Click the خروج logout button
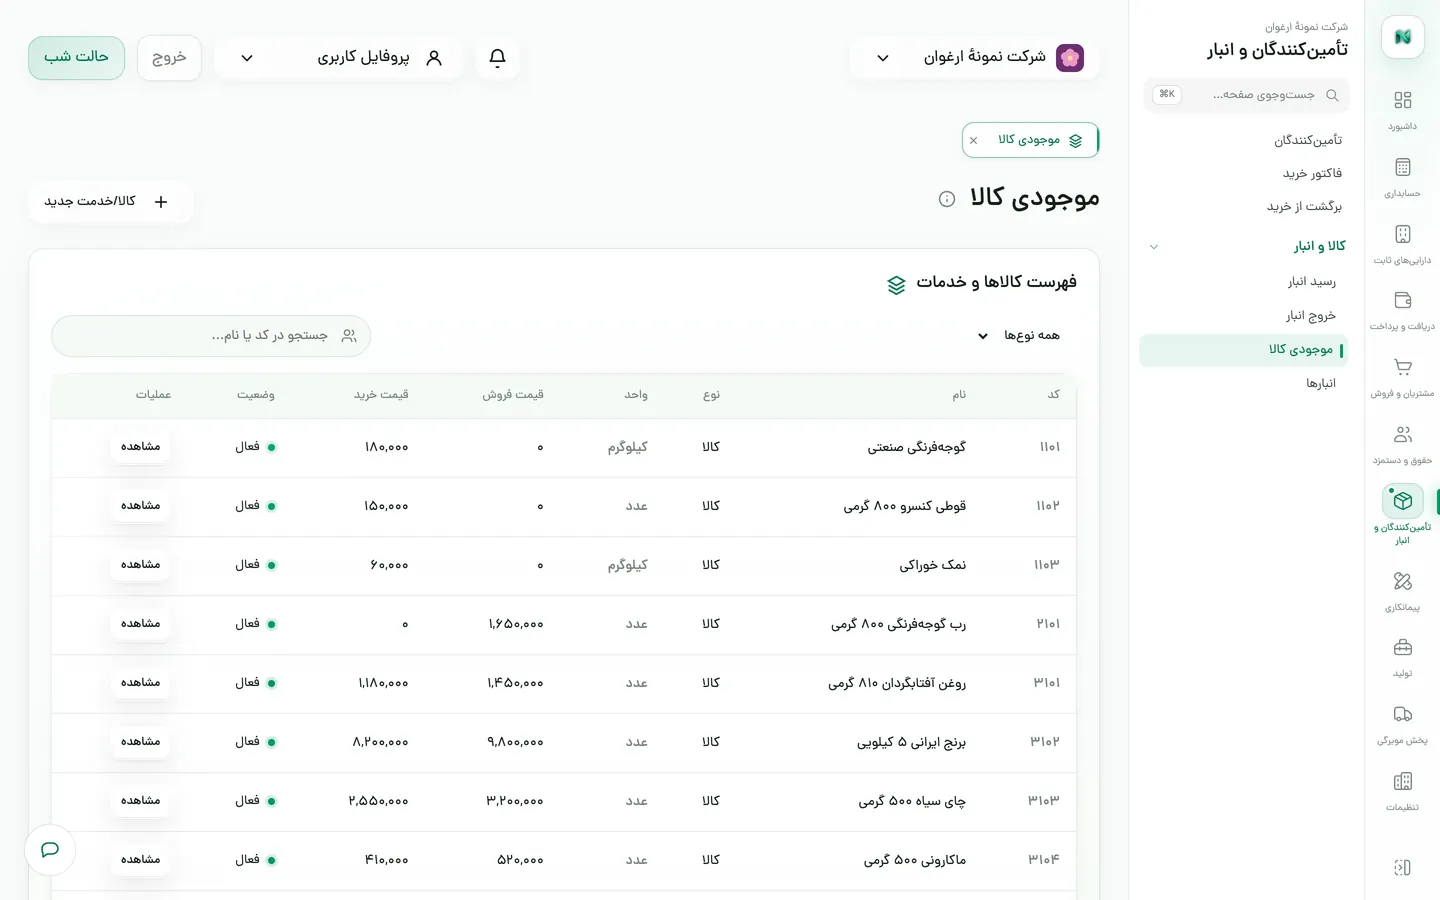The height and width of the screenshot is (900, 1440). [x=169, y=58]
